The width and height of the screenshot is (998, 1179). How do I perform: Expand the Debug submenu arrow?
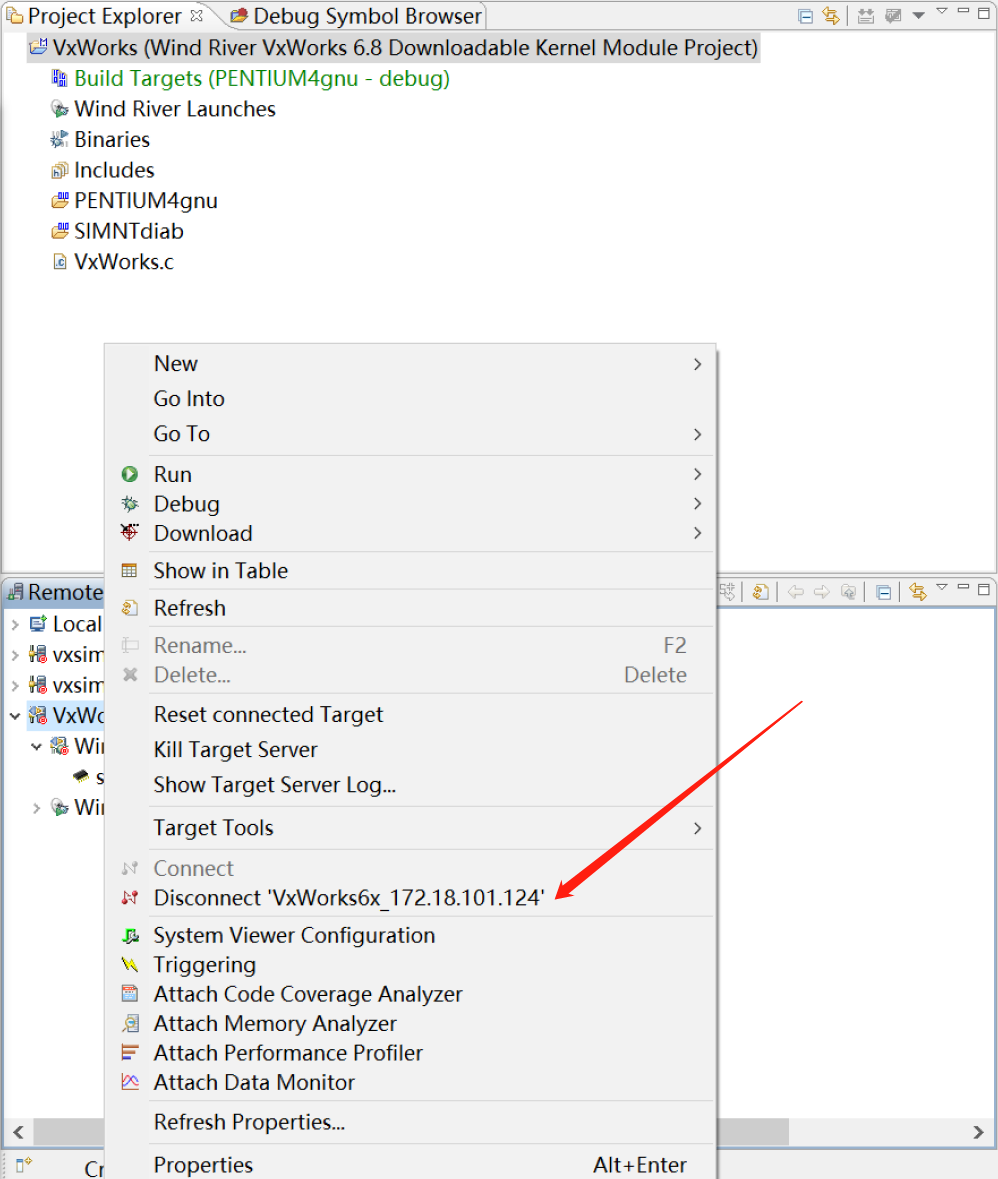pos(697,504)
